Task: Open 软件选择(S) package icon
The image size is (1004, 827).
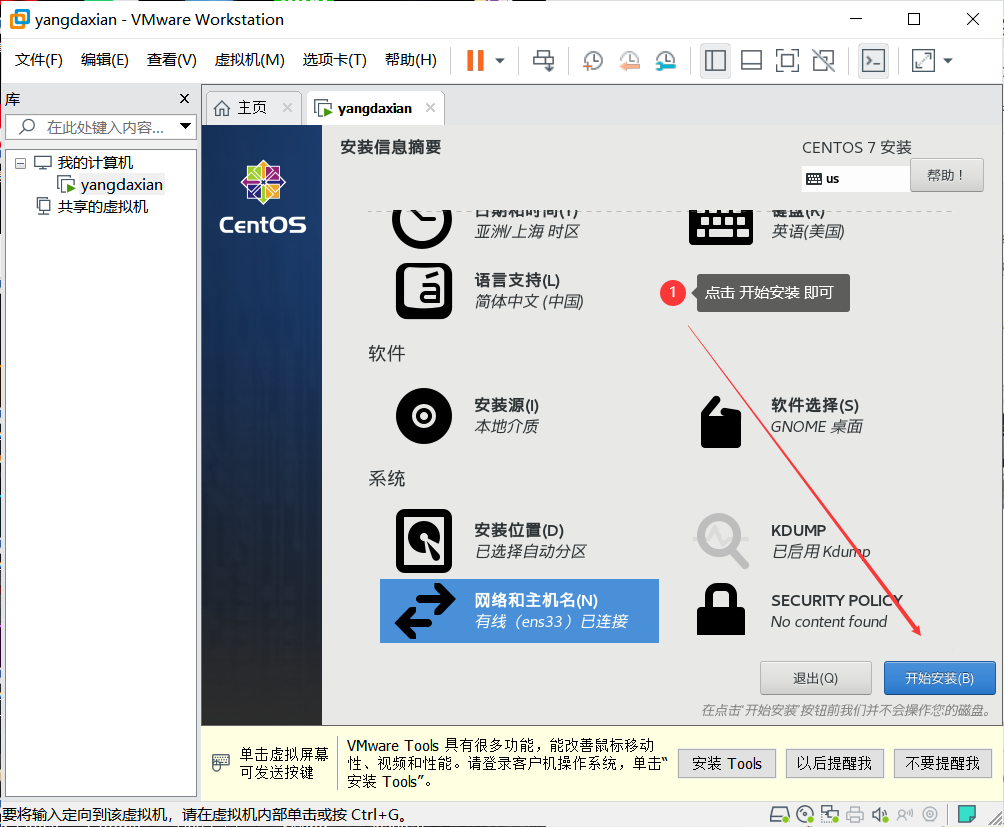Action: [721, 422]
